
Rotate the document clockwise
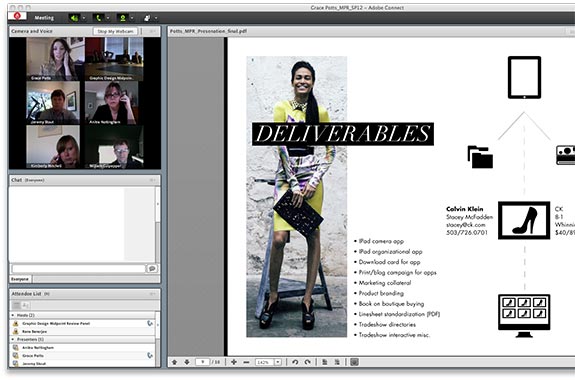click(x=308, y=362)
